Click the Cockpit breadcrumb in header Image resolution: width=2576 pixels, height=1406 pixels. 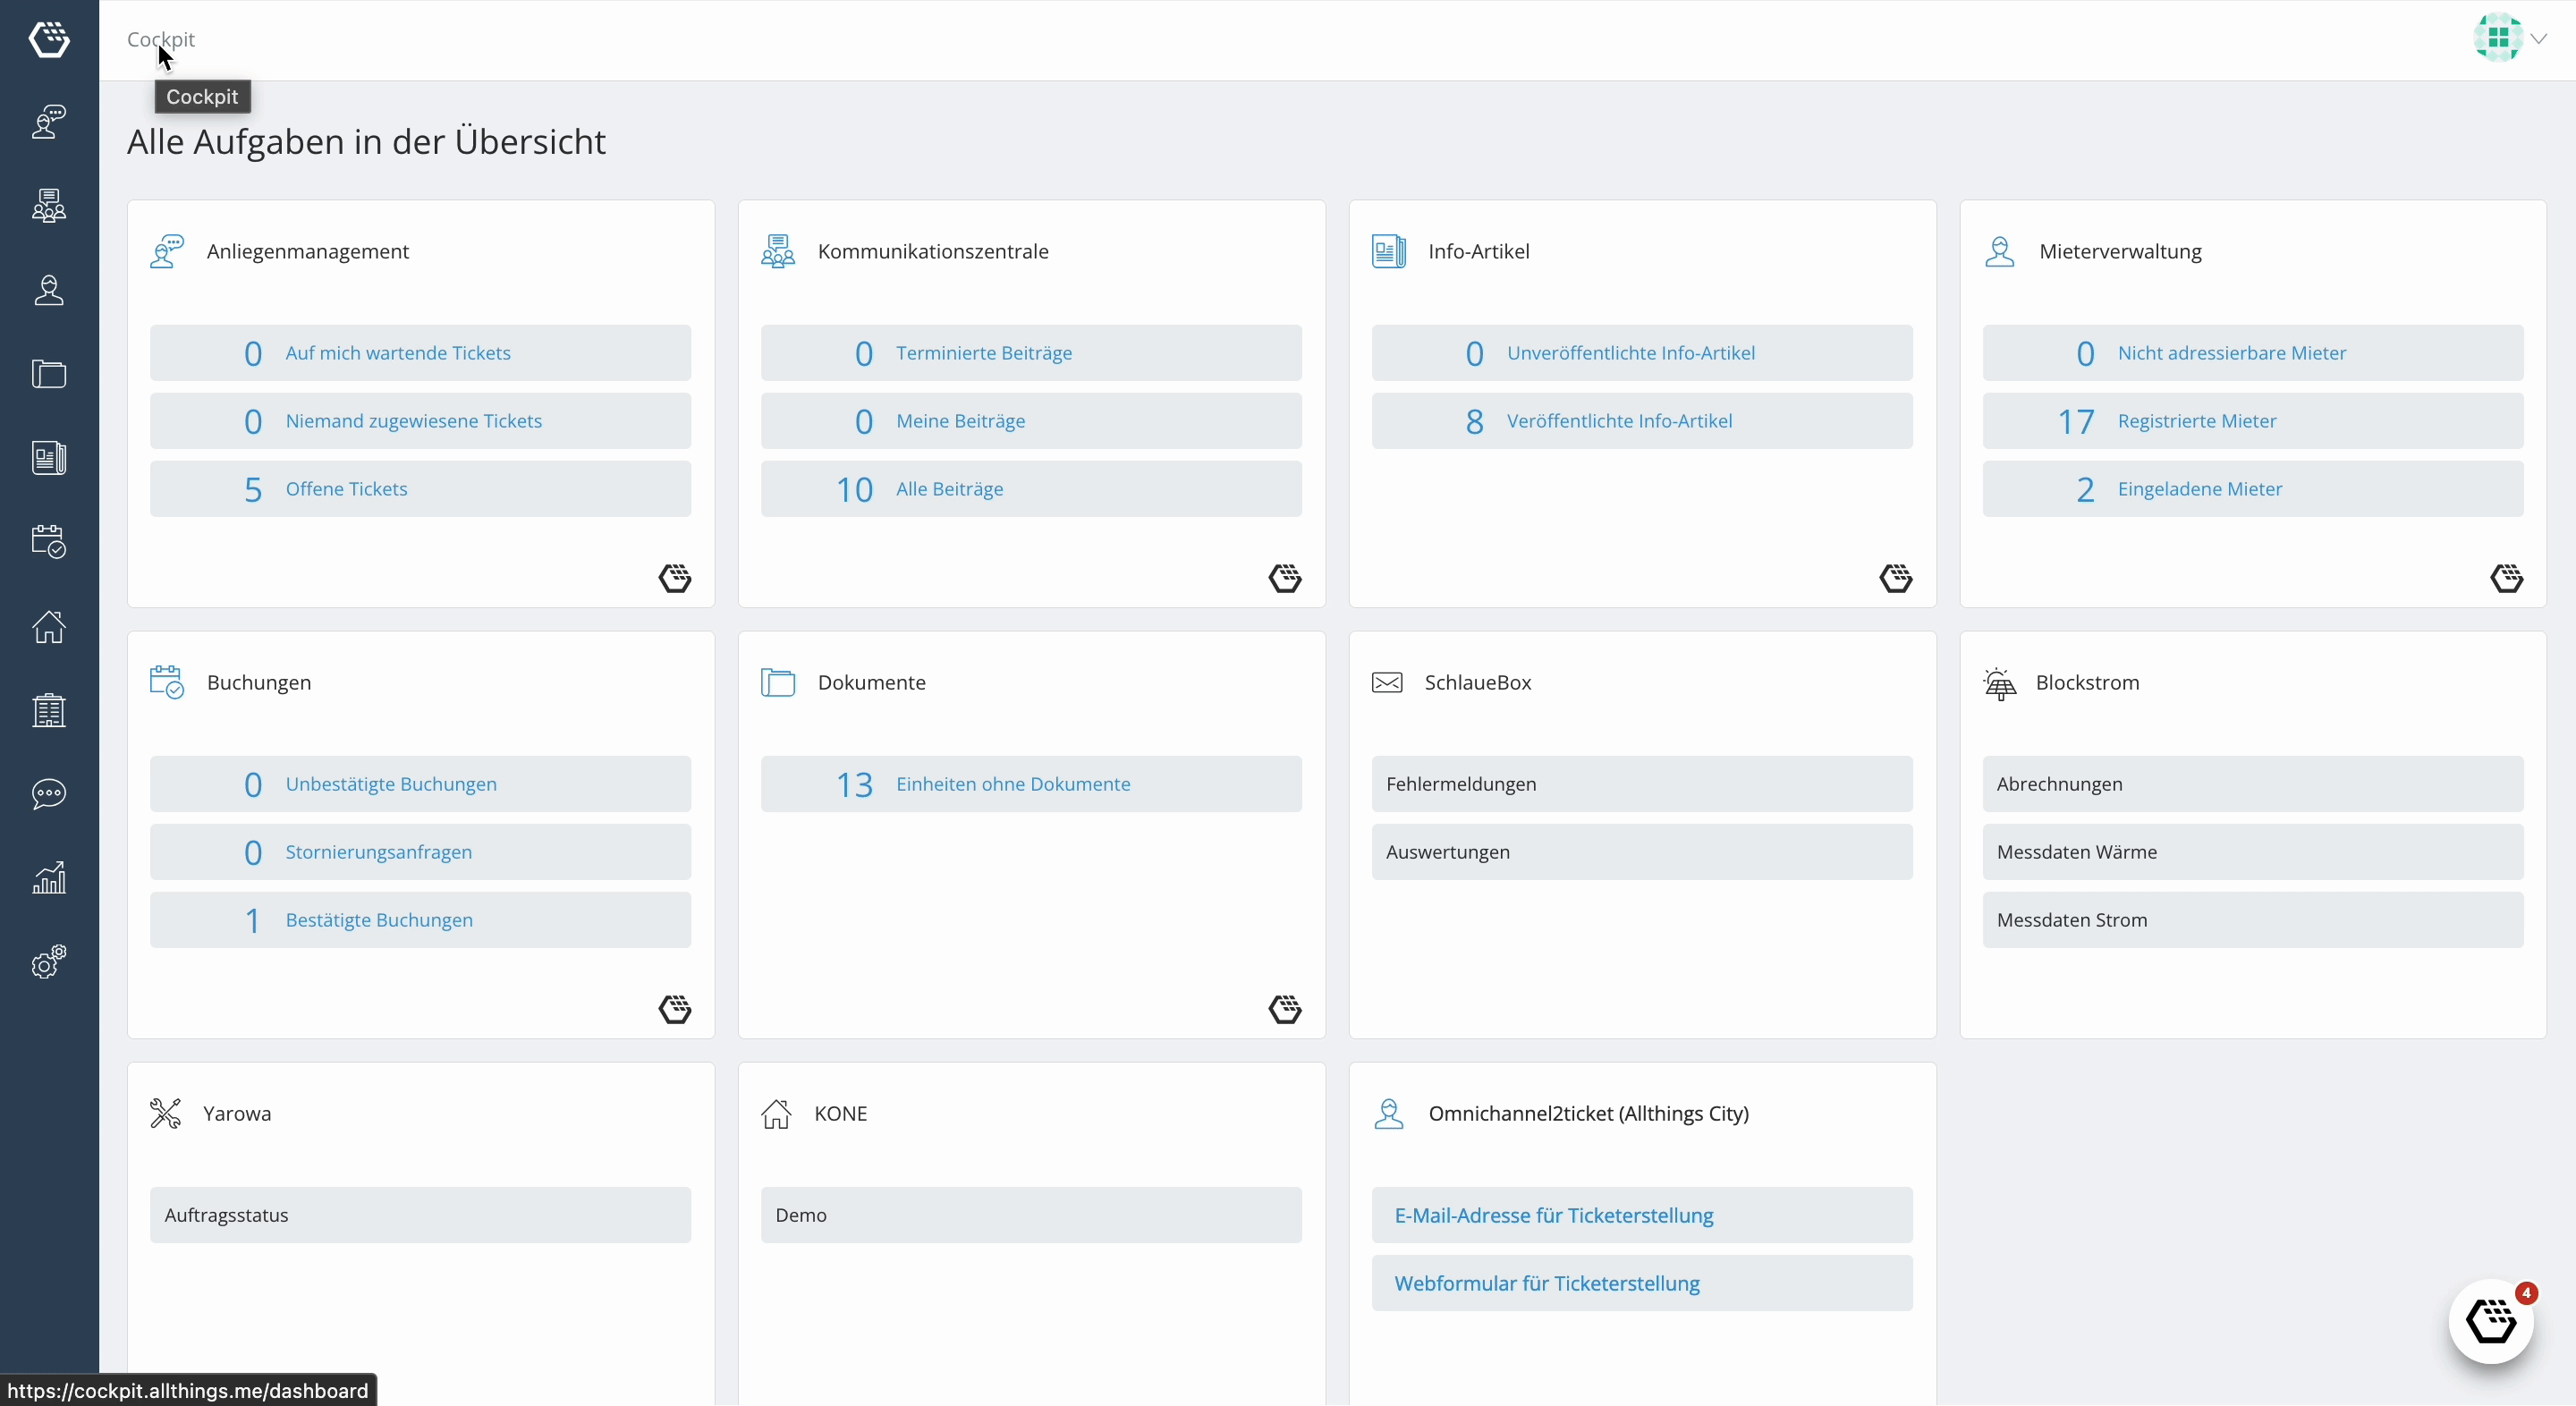[161, 39]
